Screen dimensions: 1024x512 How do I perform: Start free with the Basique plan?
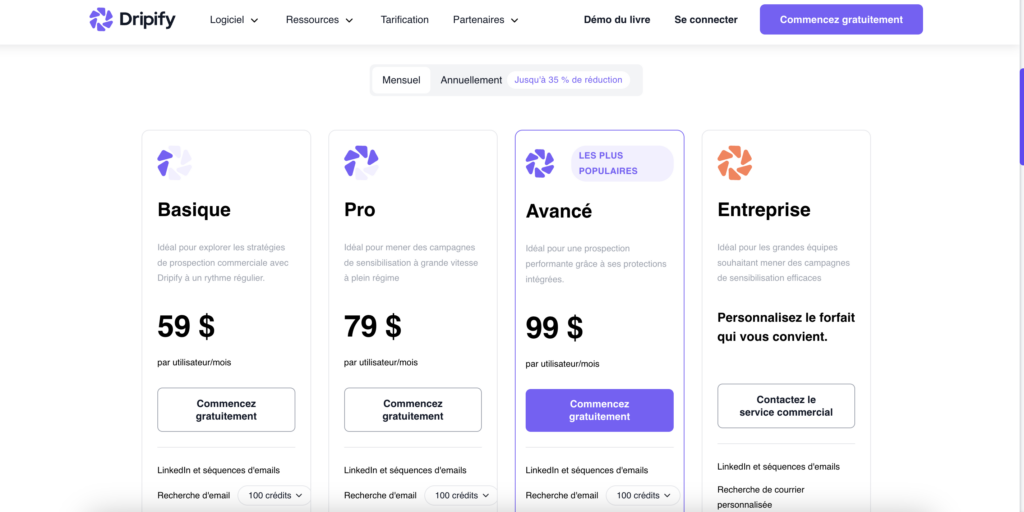pyautogui.click(x=226, y=410)
